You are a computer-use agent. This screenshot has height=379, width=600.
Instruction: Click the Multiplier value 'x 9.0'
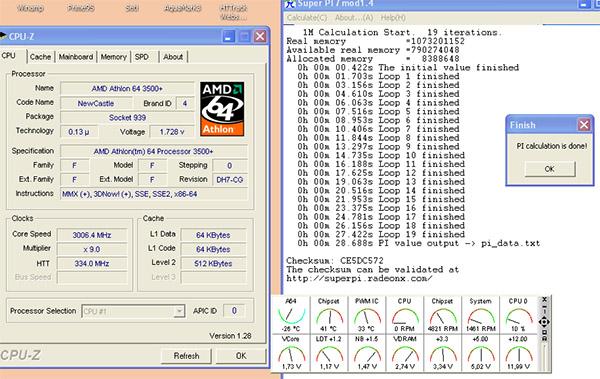click(92, 249)
